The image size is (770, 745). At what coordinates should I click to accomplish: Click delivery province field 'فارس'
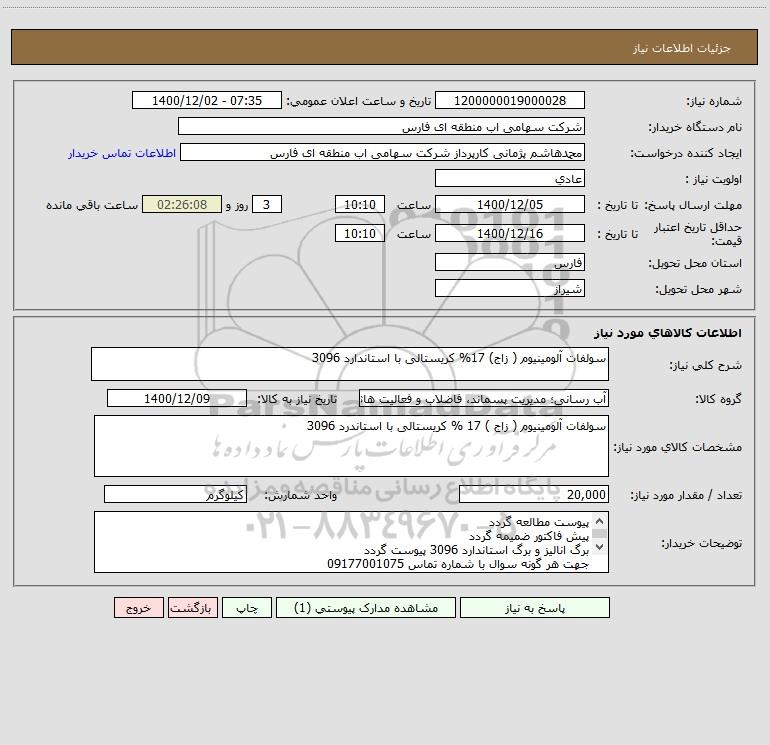click(510, 262)
